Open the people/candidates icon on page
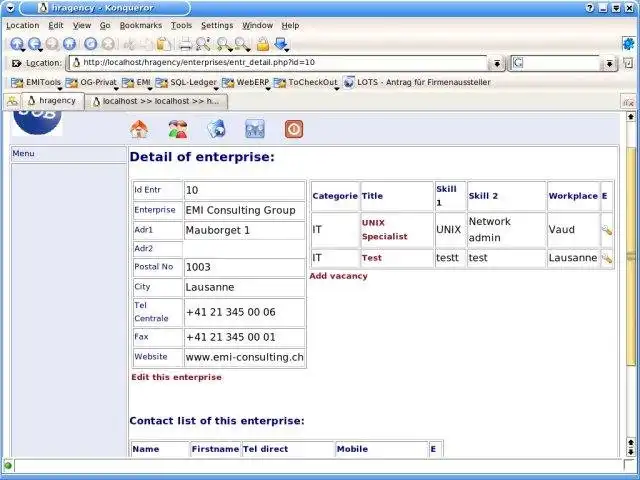This screenshot has height=480, width=640. 178,129
